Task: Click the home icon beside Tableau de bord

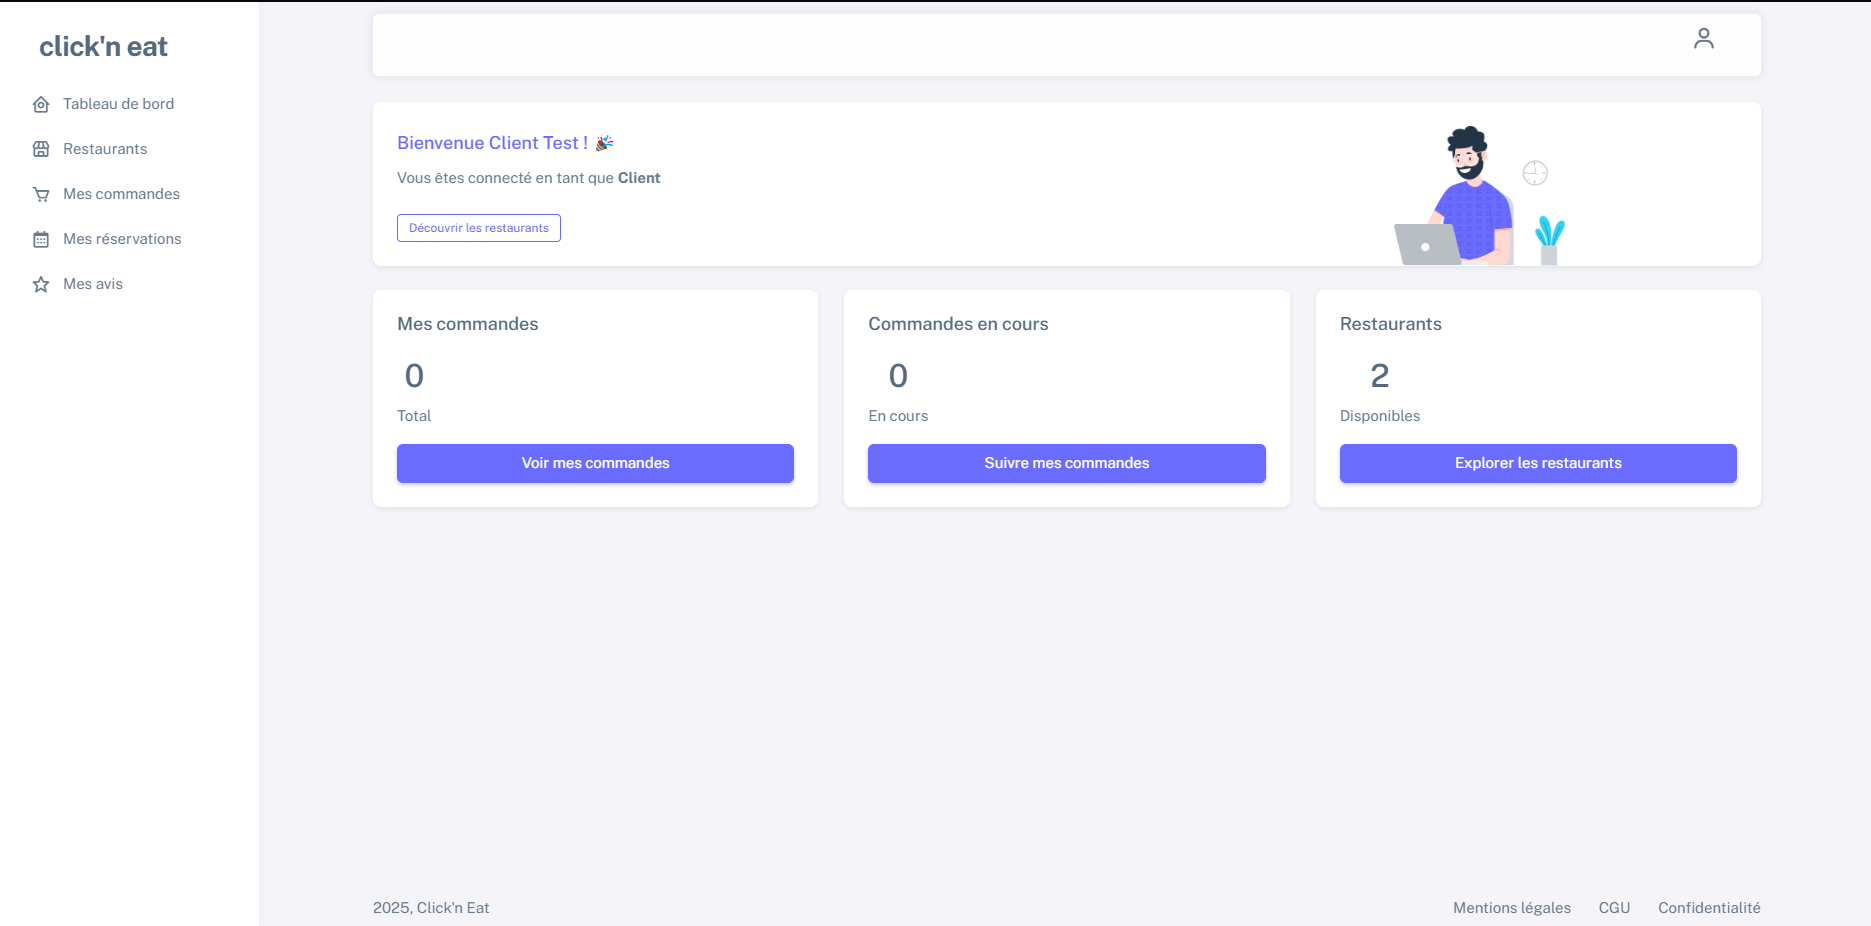Action: [x=41, y=105]
